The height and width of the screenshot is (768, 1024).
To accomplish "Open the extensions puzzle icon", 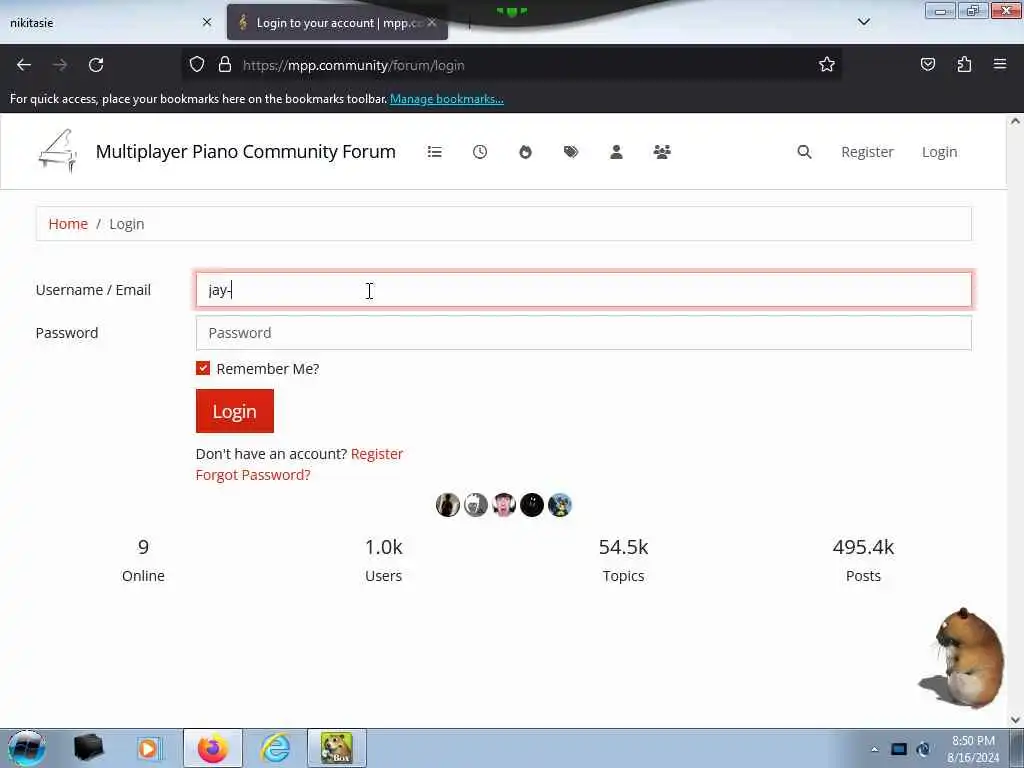I will coord(964,64).
